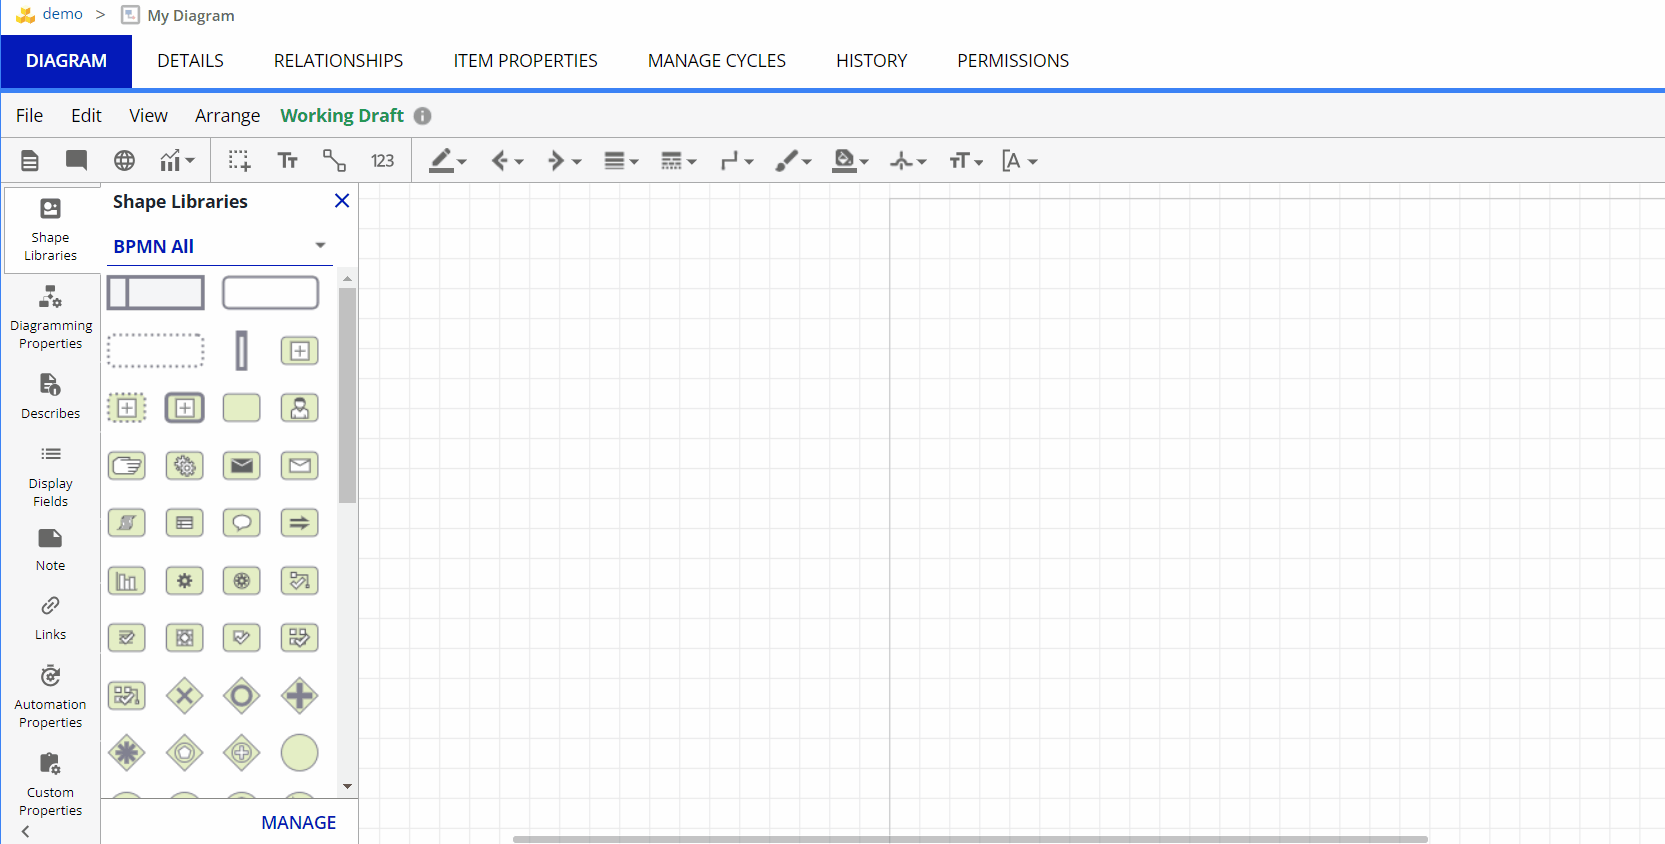Switch to the ITEM PROPERTIES tab
Viewport: 1665px width, 844px height.
pyautogui.click(x=525, y=61)
